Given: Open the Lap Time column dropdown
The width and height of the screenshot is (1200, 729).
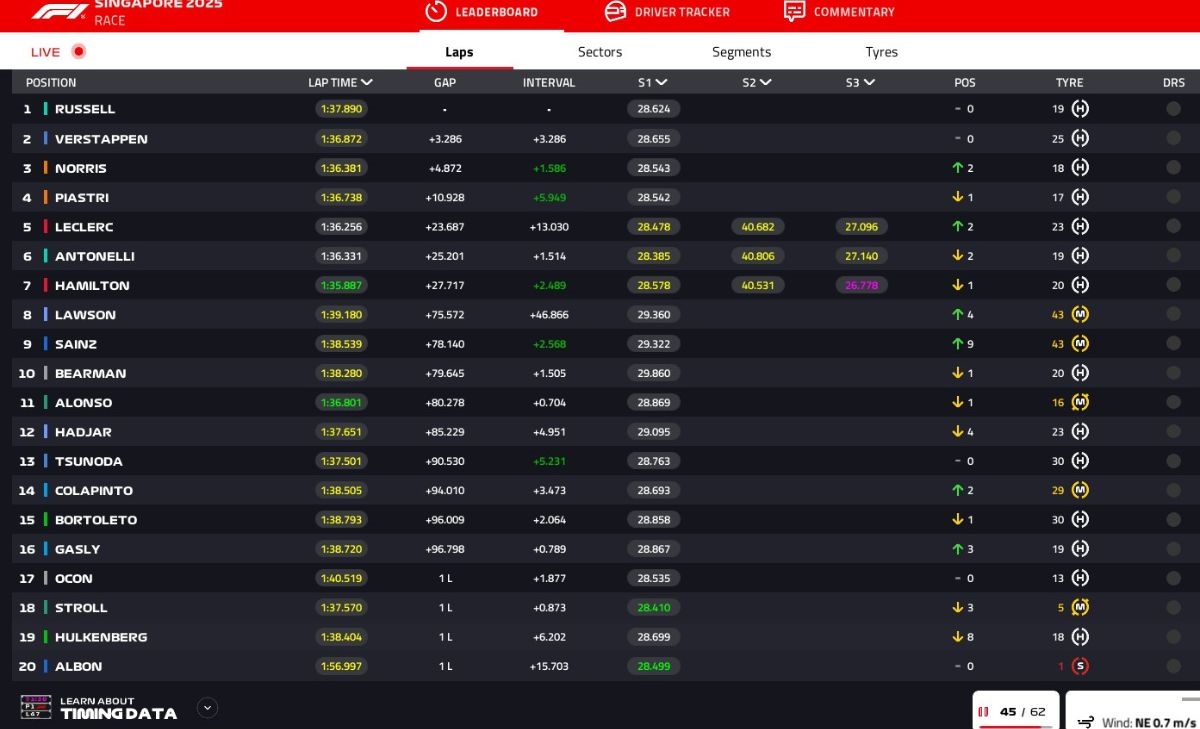Looking at the screenshot, I should point(367,83).
